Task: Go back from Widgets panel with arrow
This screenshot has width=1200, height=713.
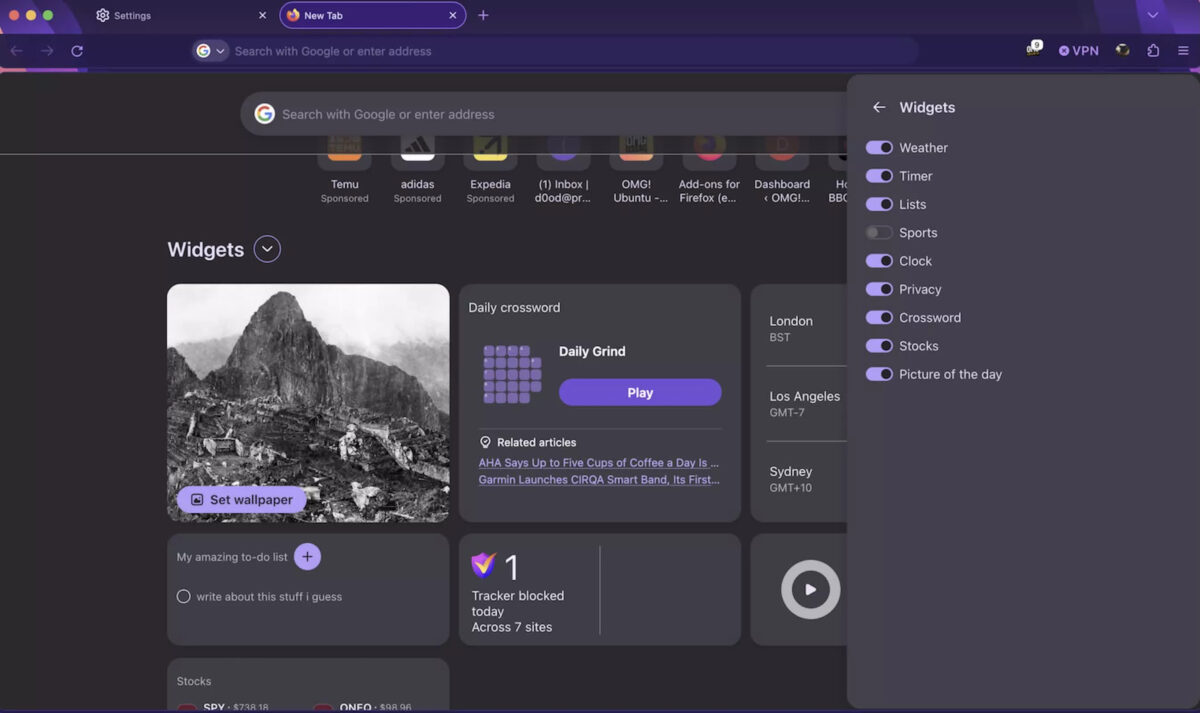Action: tap(879, 107)
